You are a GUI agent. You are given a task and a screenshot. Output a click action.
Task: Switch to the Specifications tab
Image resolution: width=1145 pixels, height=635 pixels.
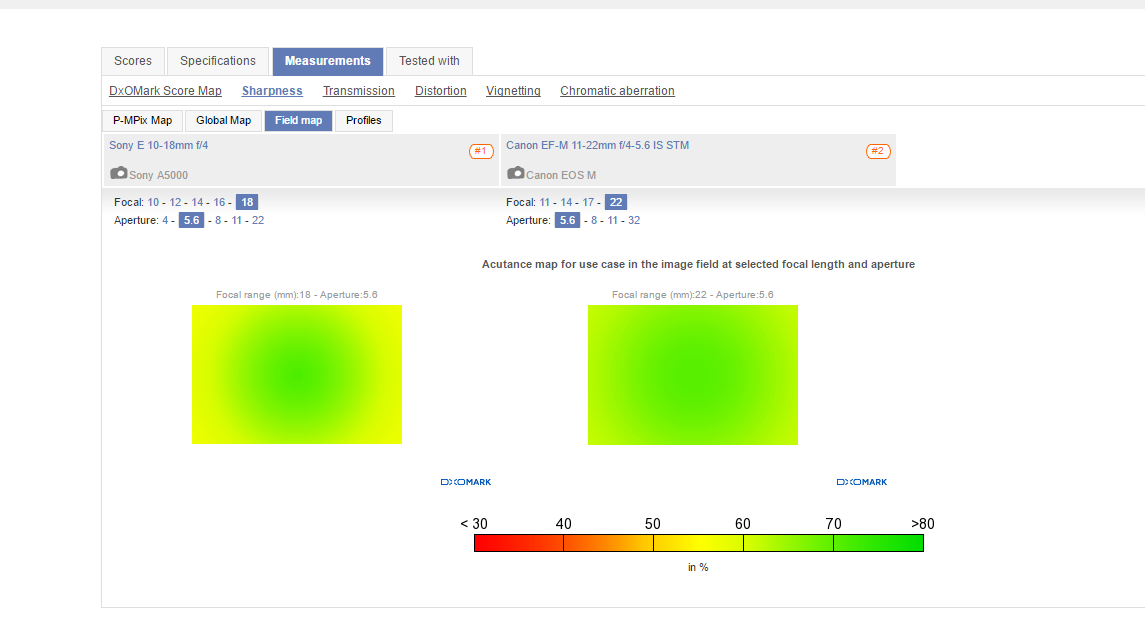click(218, 61)
